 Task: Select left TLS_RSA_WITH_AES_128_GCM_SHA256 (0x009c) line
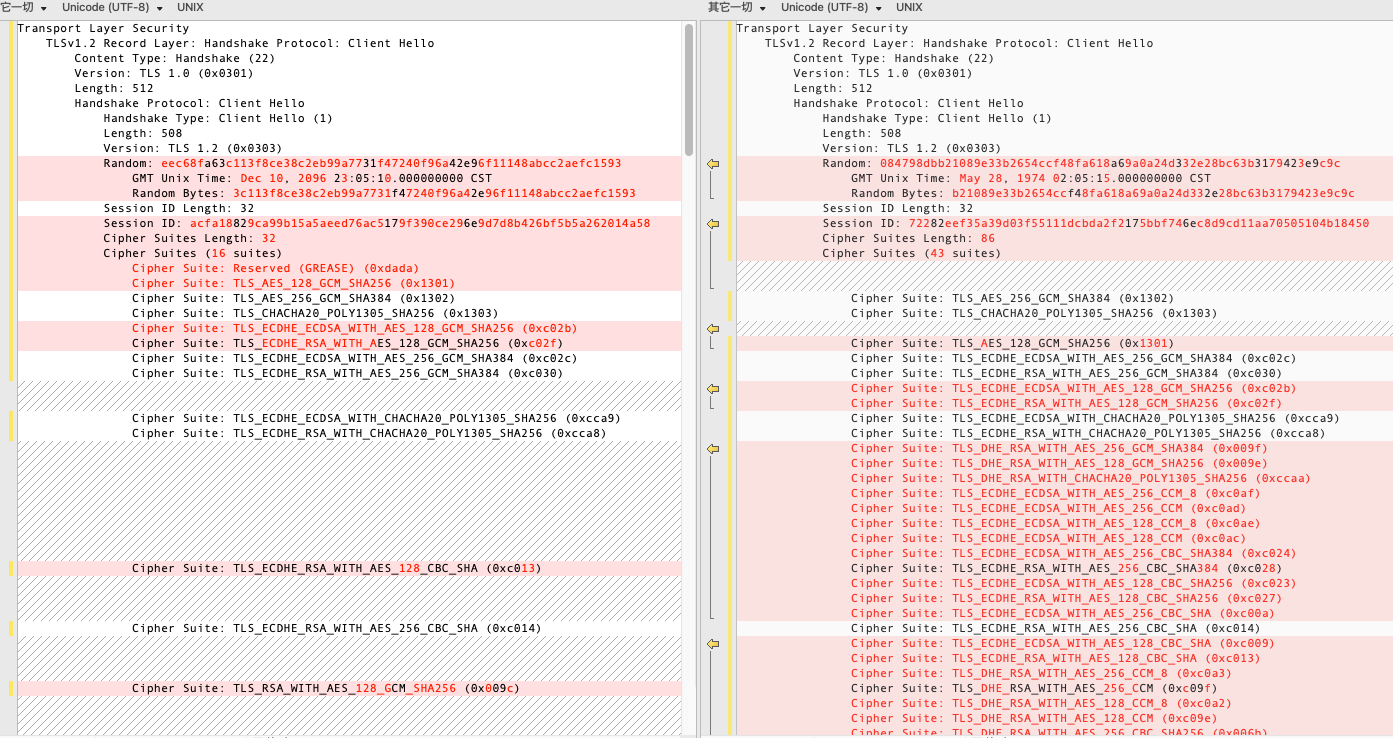[325, 688]
